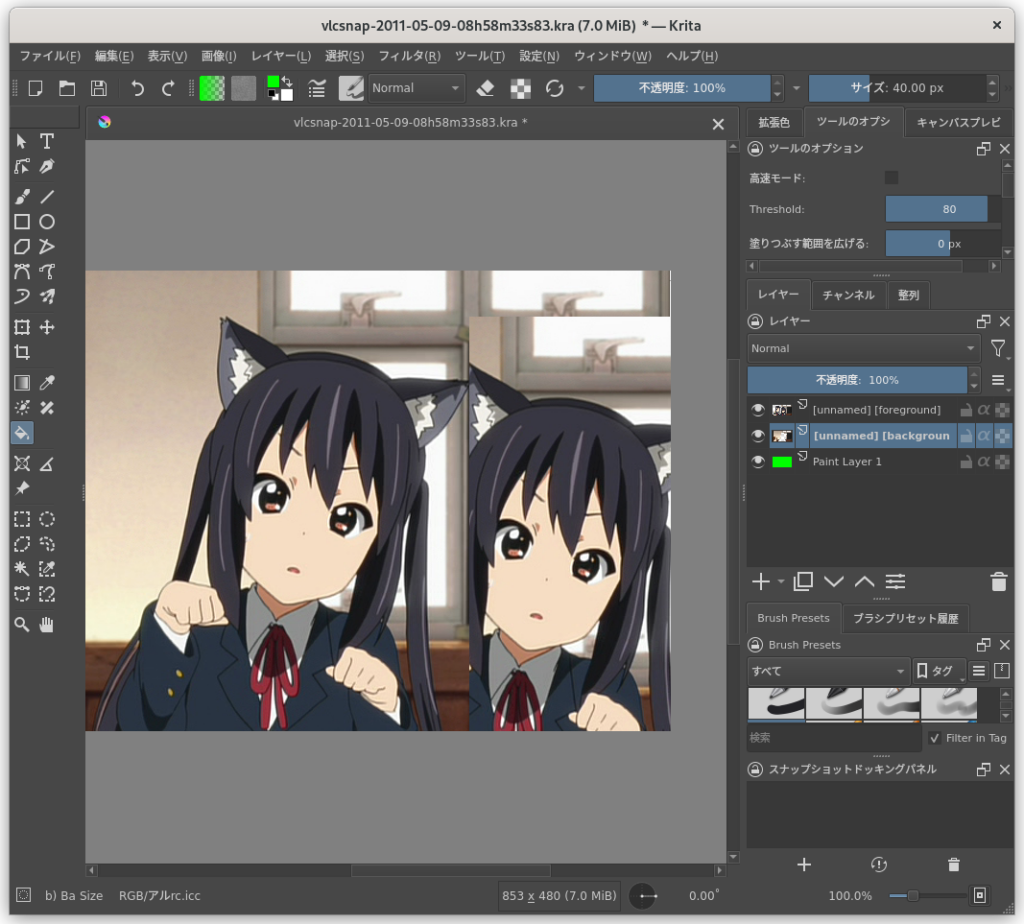Image resolution: width=1024 pixels, height=924 pixels.
Task: Switch to the ブラシプリセット履歴 tab
Action: (905, 618)
